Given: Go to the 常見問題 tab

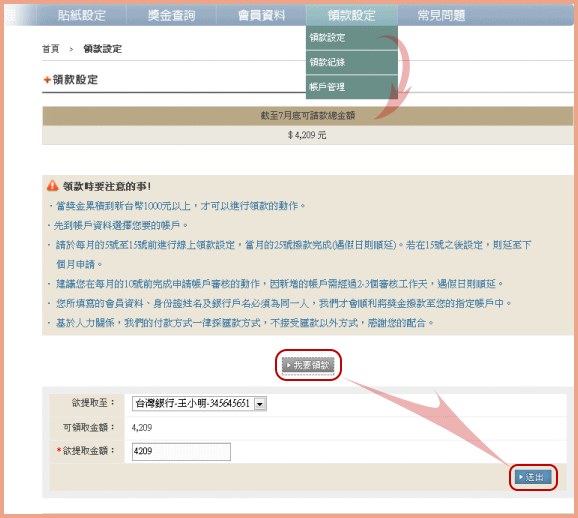Looking at the screenshot, I should coord(441,15).
